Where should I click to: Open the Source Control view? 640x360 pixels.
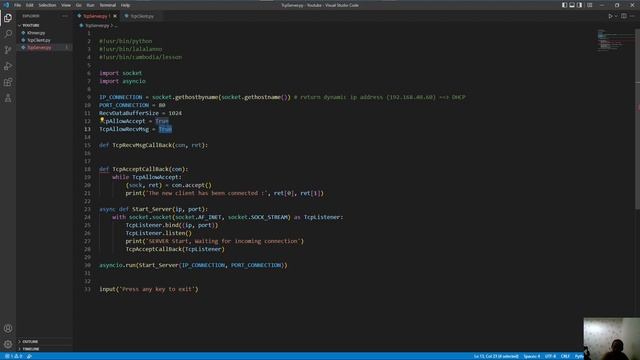tap(8, 50)
